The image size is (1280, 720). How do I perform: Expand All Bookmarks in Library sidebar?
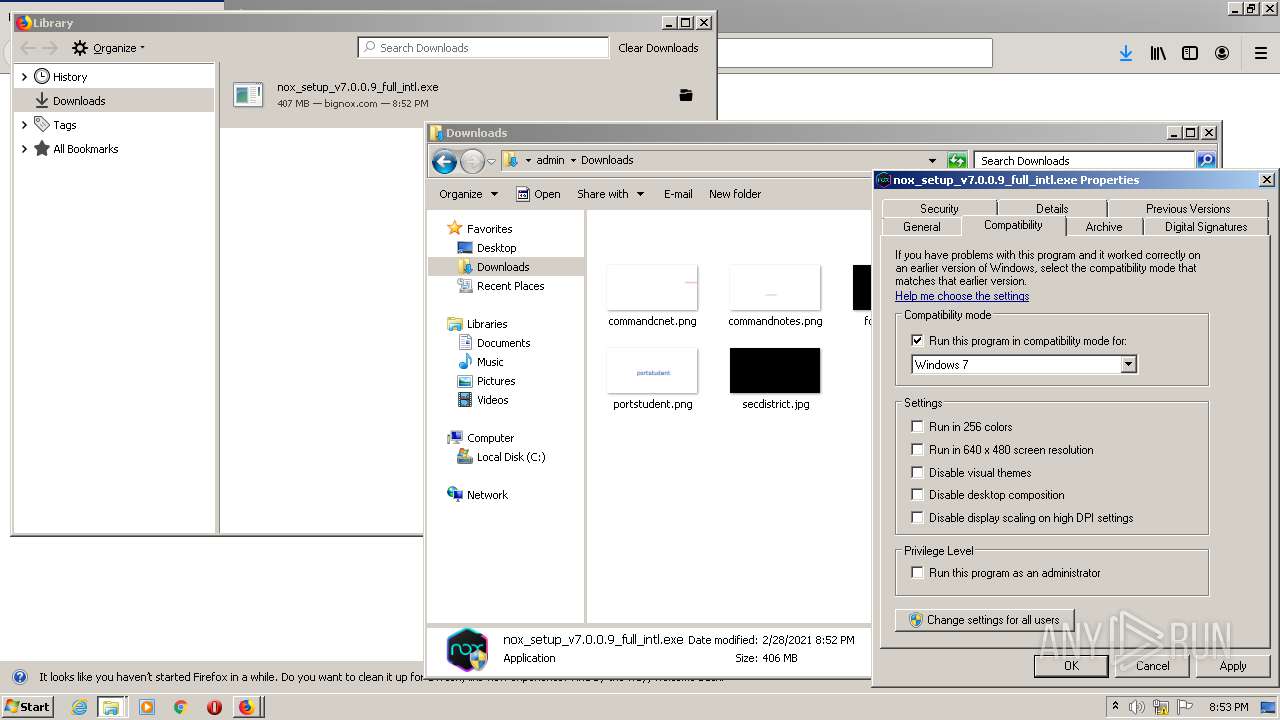(x=24, y=149)
